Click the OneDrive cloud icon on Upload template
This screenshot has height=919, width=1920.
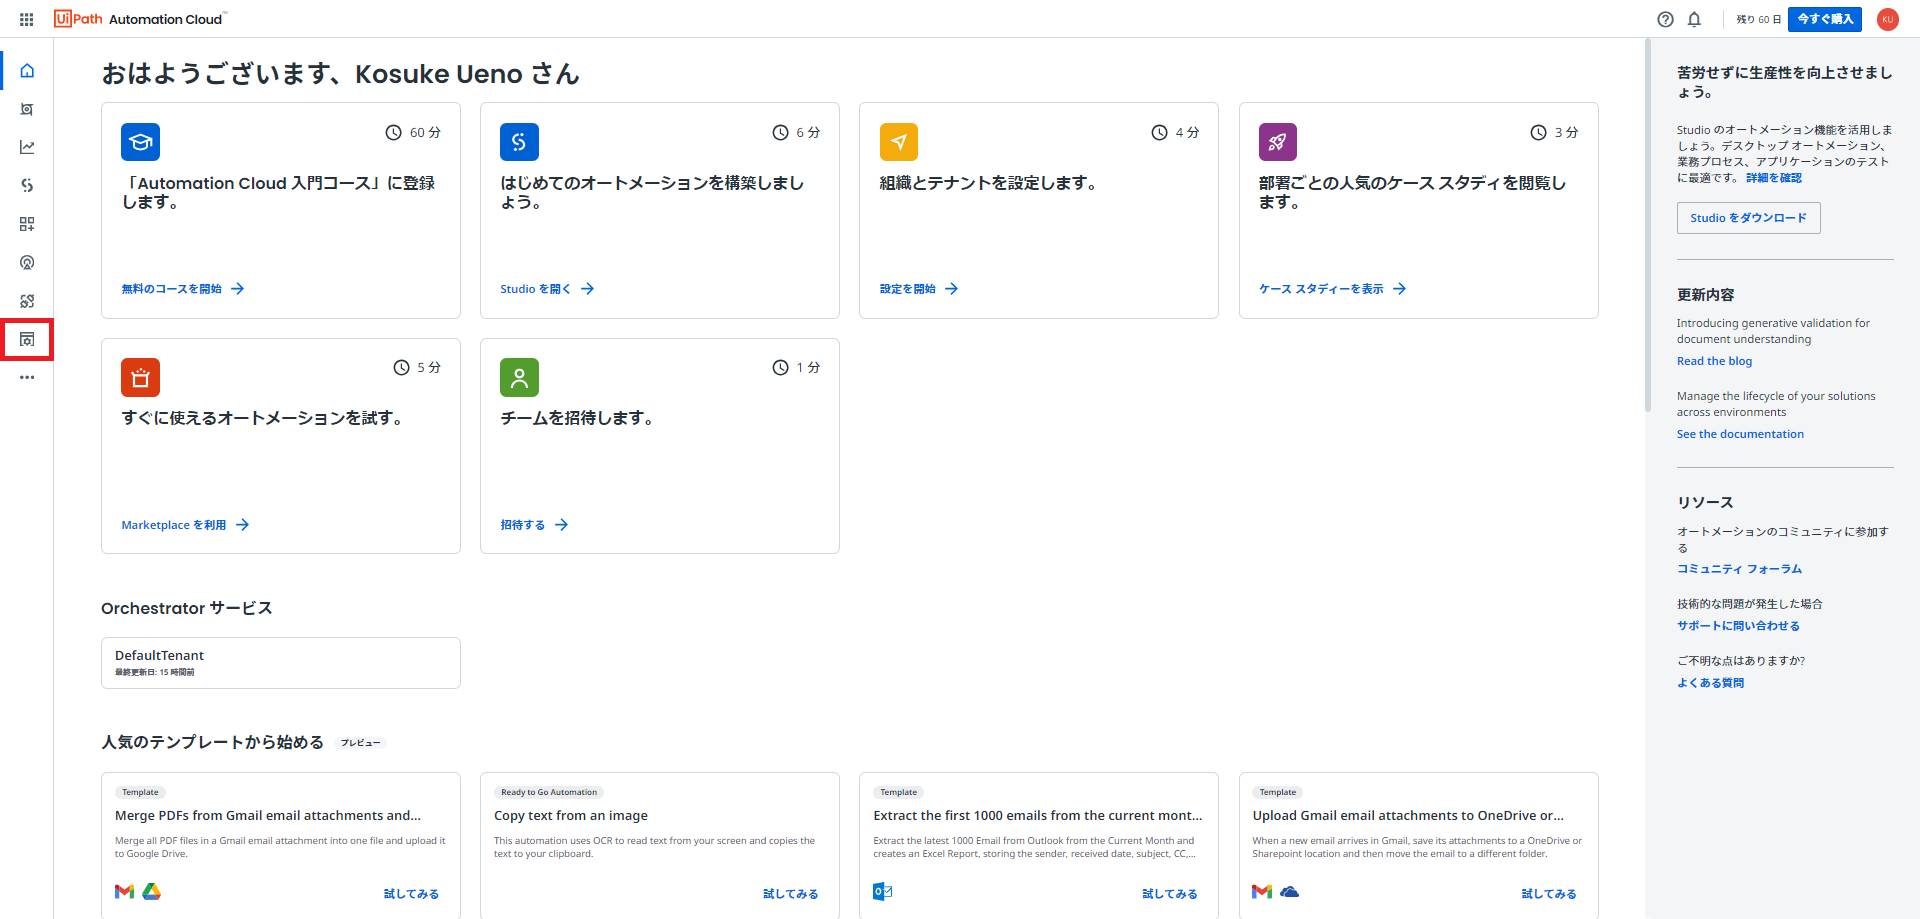(x=1289, y=891)
